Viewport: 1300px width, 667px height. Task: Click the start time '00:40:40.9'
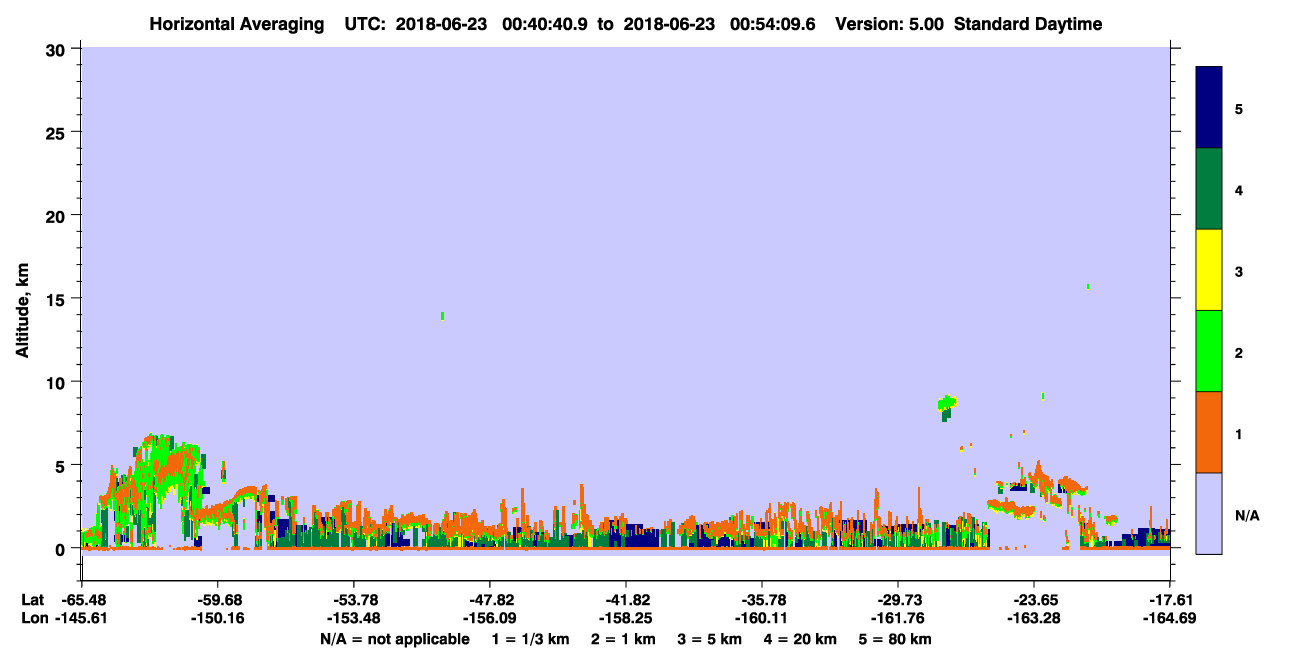click(544, 24)
